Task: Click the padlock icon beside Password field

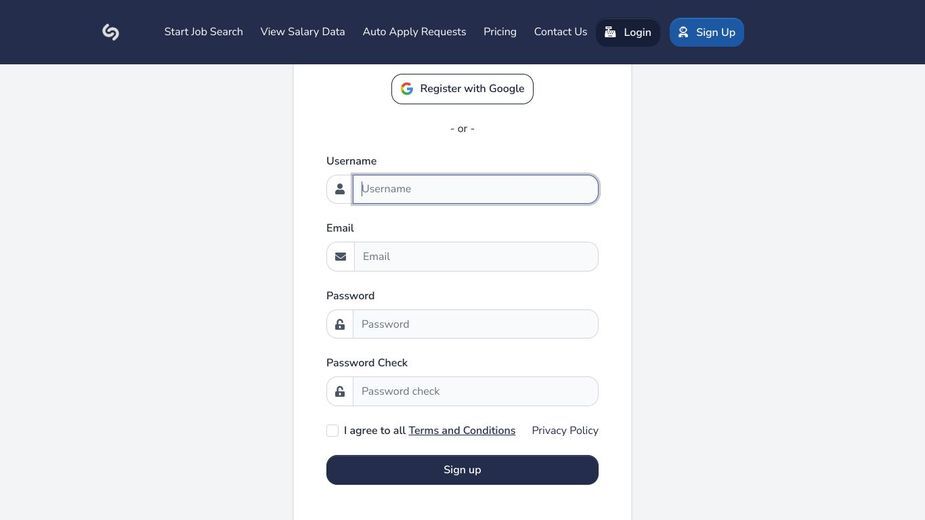Action: [x=340, y=324]
